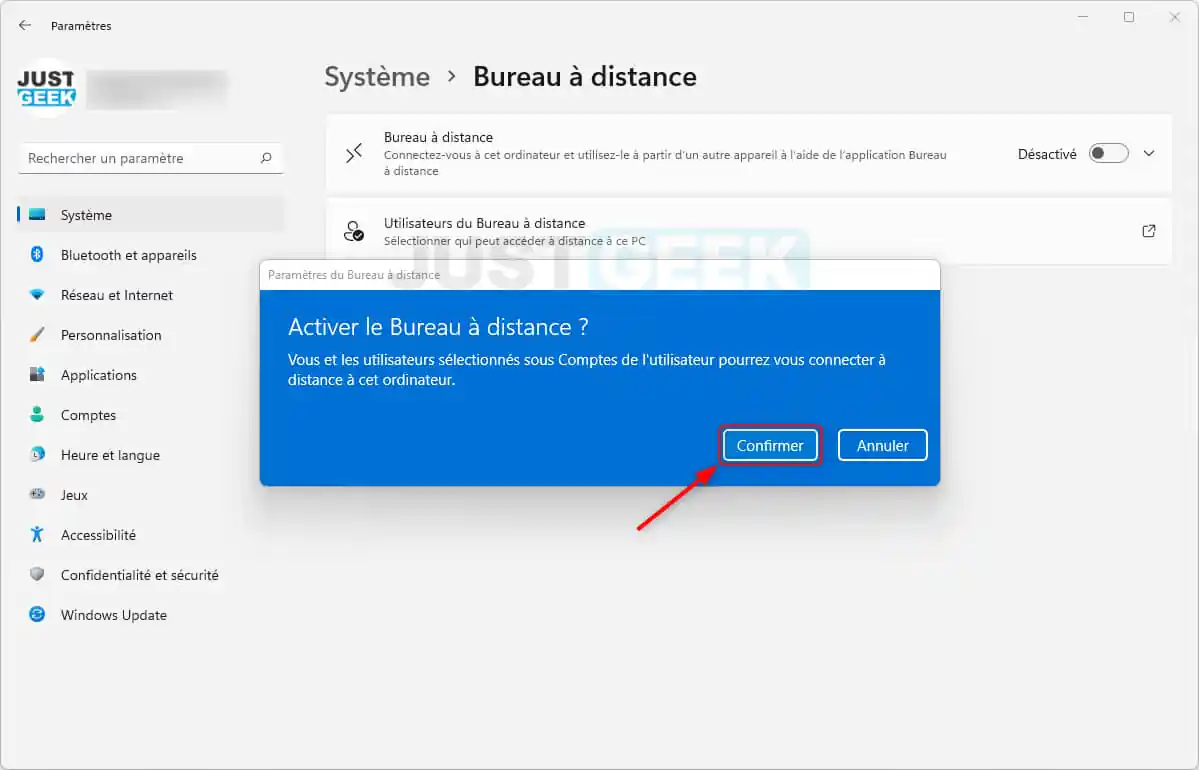Click 'Confidentialité et sécurité' label
This screenshot has width=1199, height=770.
(140, 575)
